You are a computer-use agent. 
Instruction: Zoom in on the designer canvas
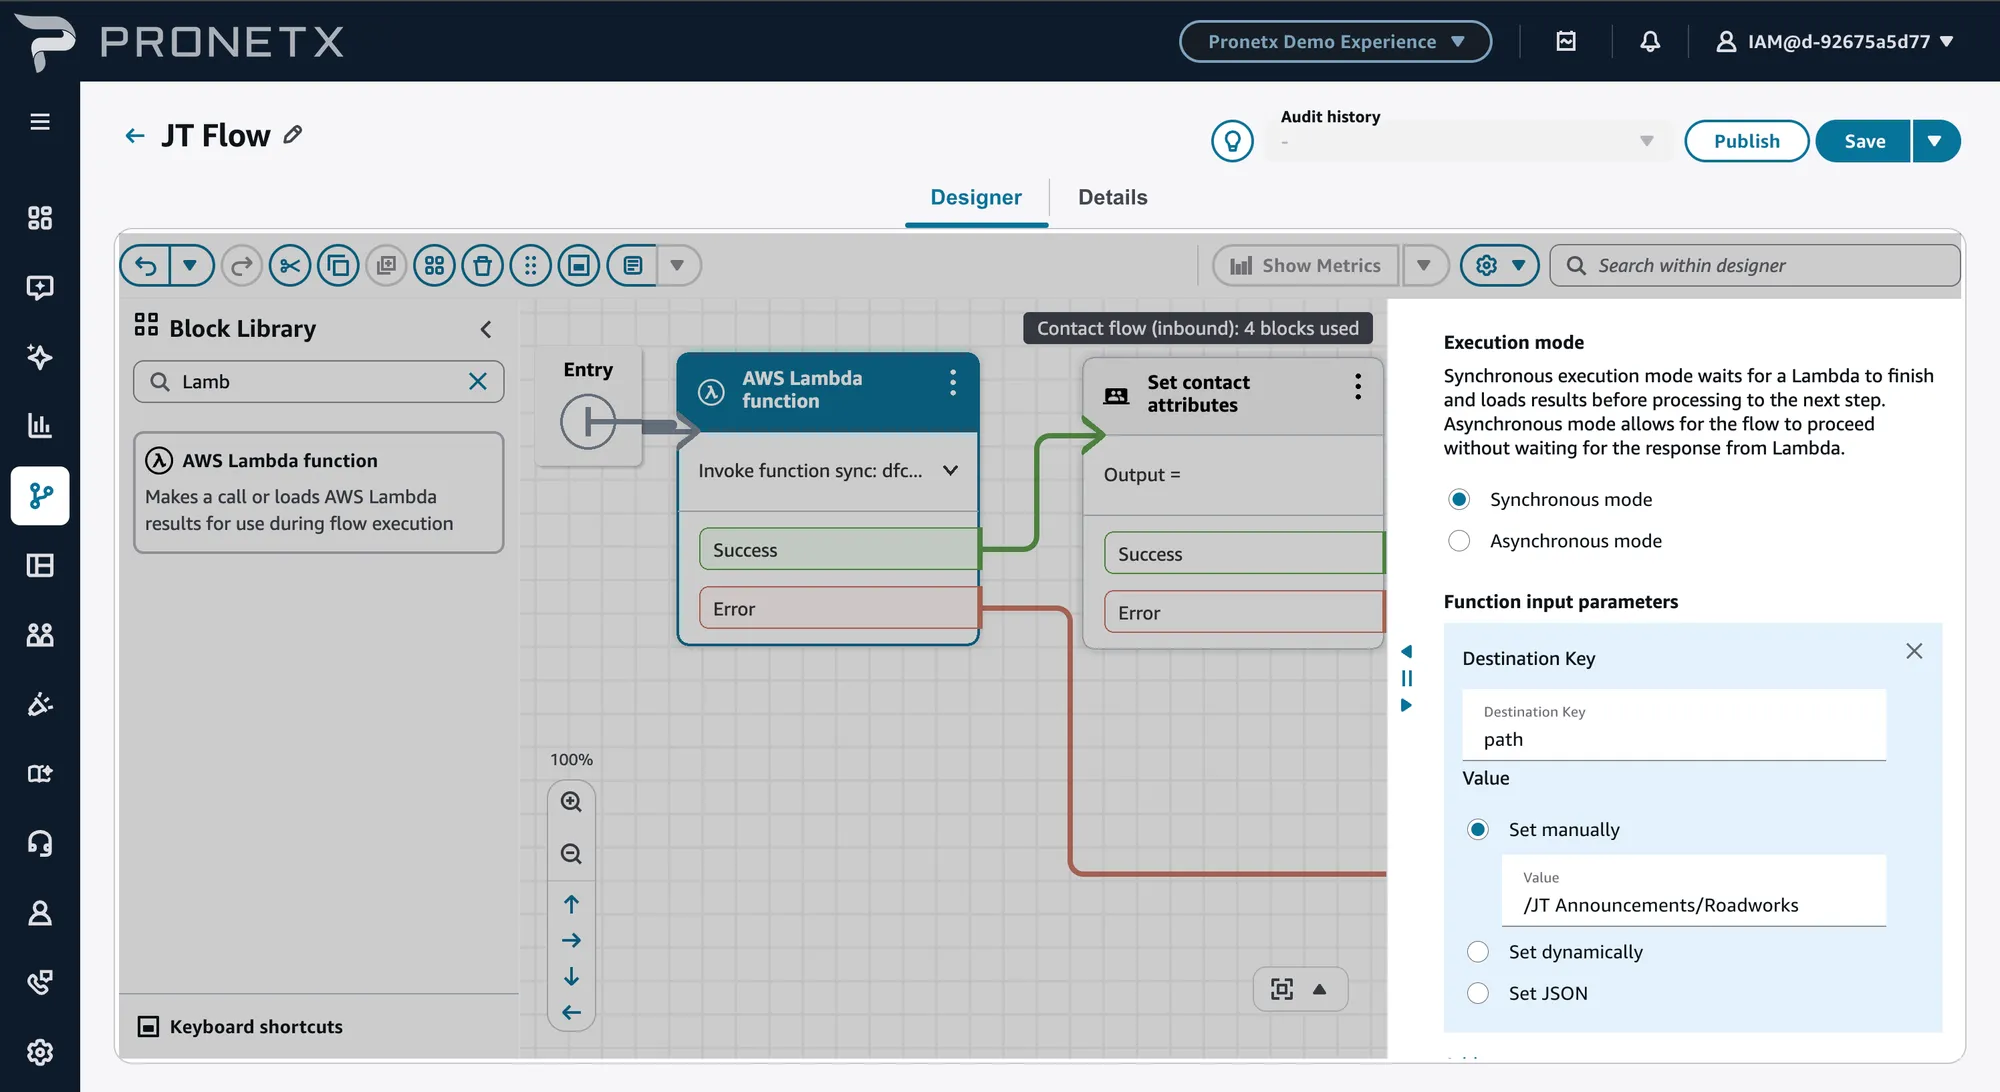point(571,802)
